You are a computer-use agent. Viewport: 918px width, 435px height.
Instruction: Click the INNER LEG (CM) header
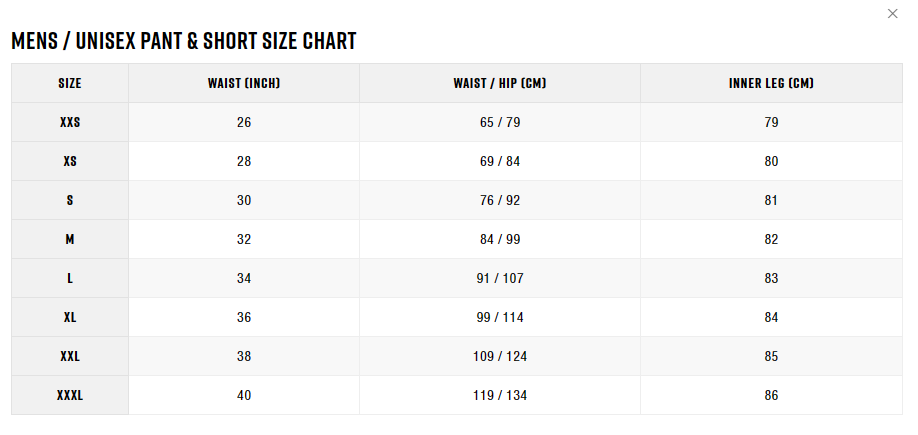tap(771, 83)
